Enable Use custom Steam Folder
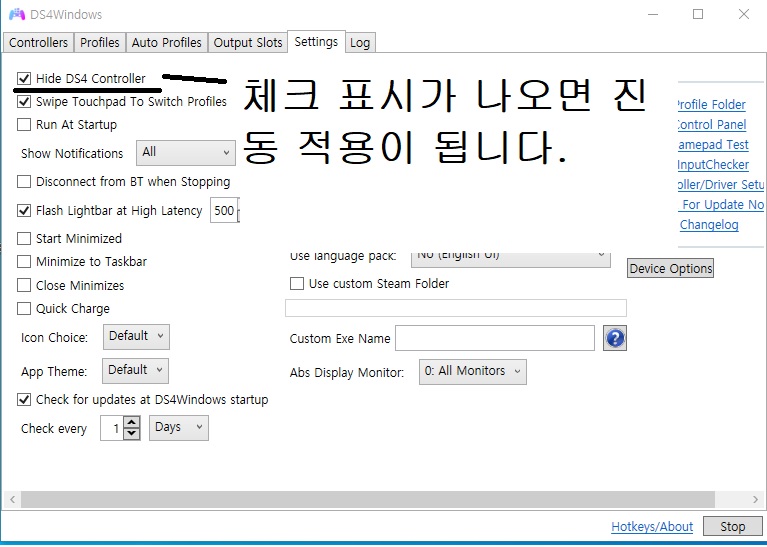The width and height of the screenshot is (767, 547). pos(297,284)
